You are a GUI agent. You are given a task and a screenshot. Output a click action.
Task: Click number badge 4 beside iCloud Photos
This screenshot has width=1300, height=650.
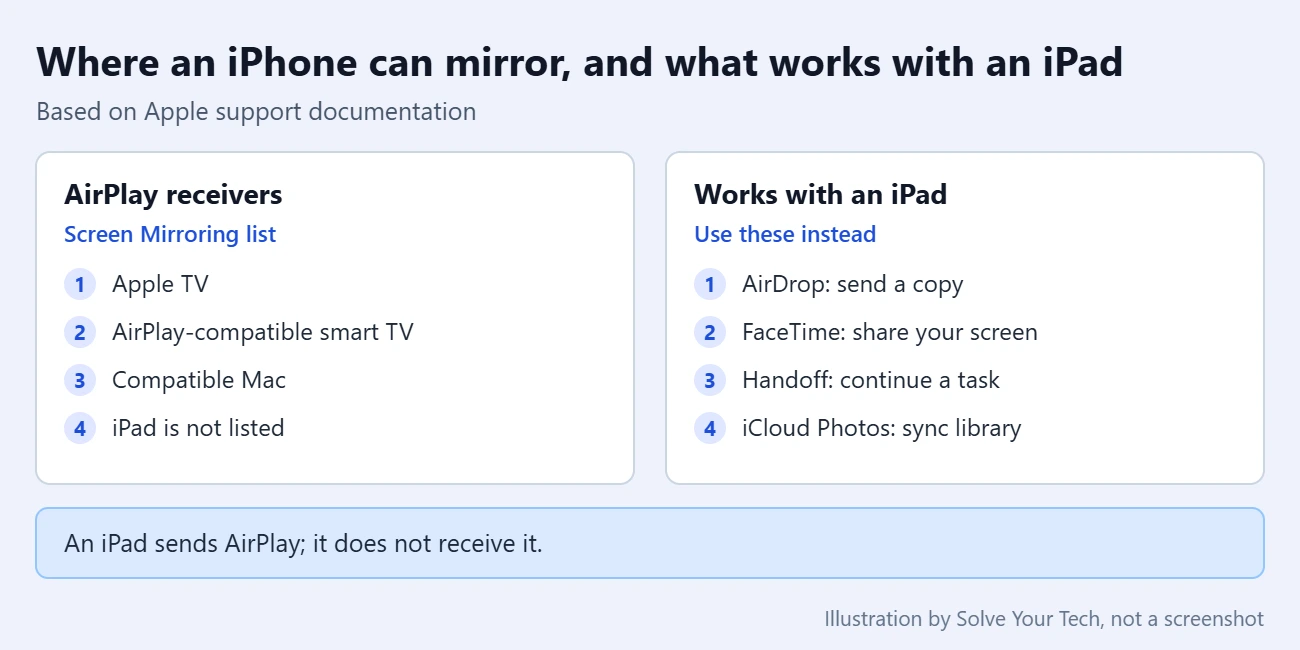710,428
